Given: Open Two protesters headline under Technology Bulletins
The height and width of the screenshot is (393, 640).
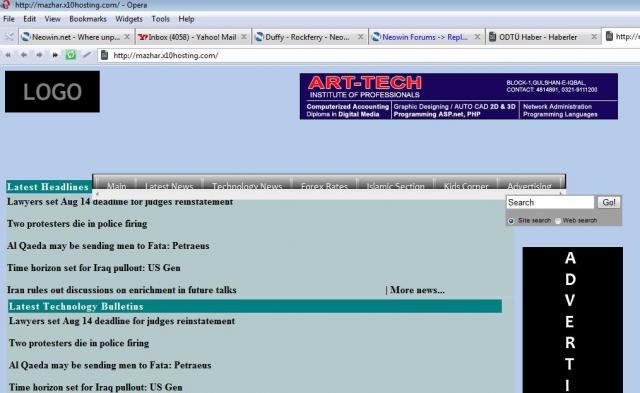Looking at the screenshot, I should (x=79, y=343).
